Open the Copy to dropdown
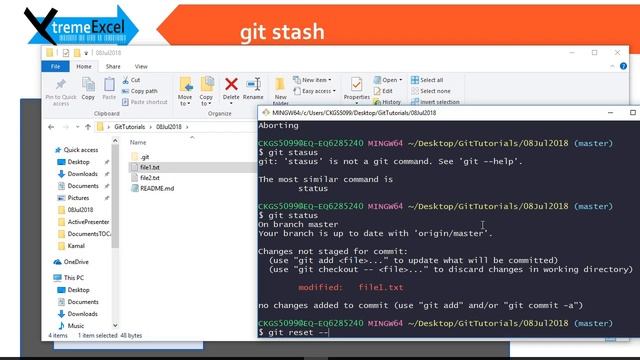The width and height of the screenshot is (640, 360). pyautogui.click(x=206, y=100)
